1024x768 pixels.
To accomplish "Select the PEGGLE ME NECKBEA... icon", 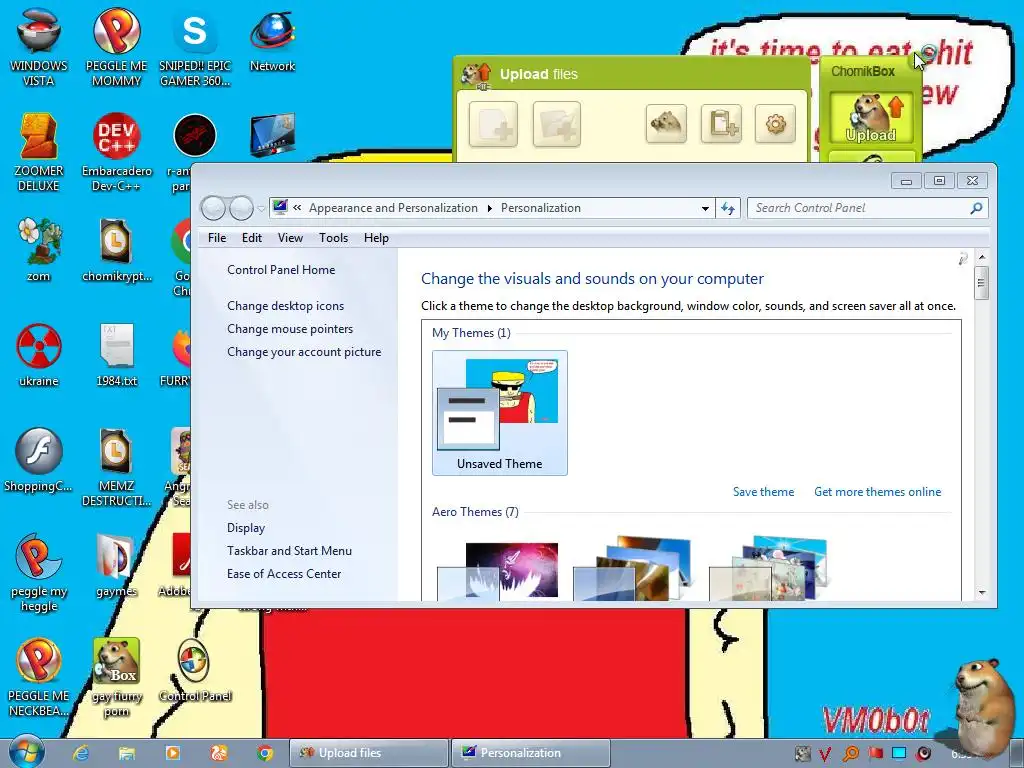I will tap(39, 677).
